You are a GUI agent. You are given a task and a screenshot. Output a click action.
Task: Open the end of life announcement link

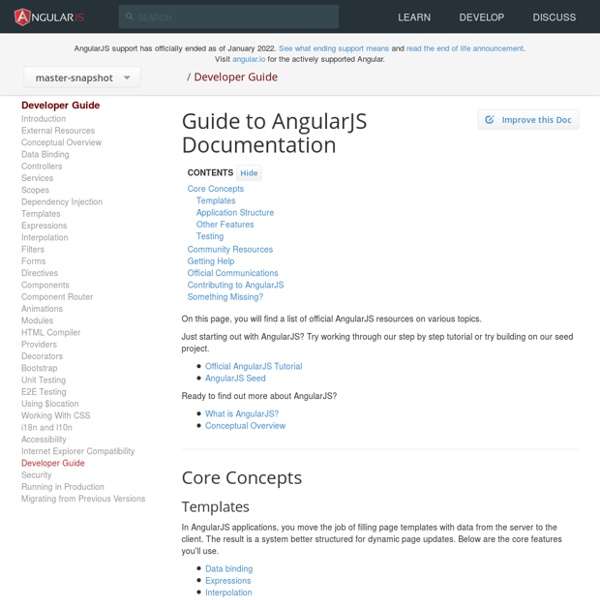[x=465, y=49]
